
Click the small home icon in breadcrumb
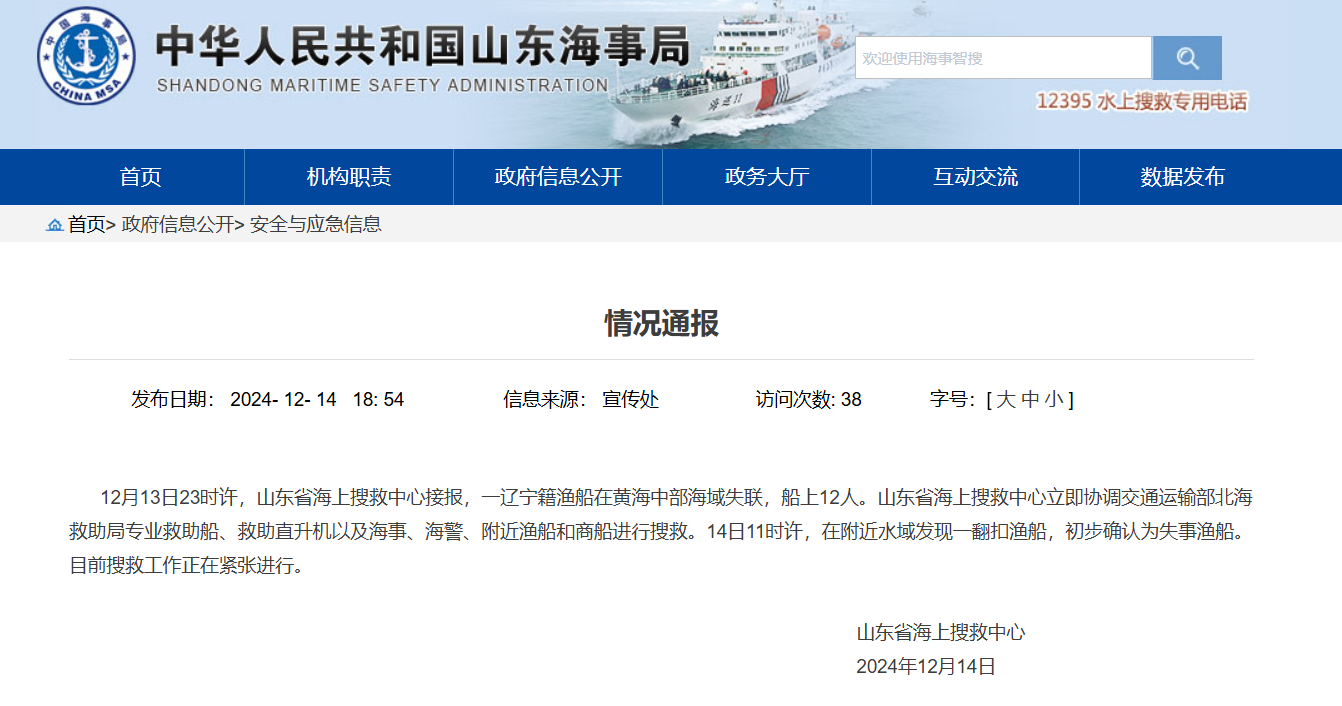click(x=55, y=225)
